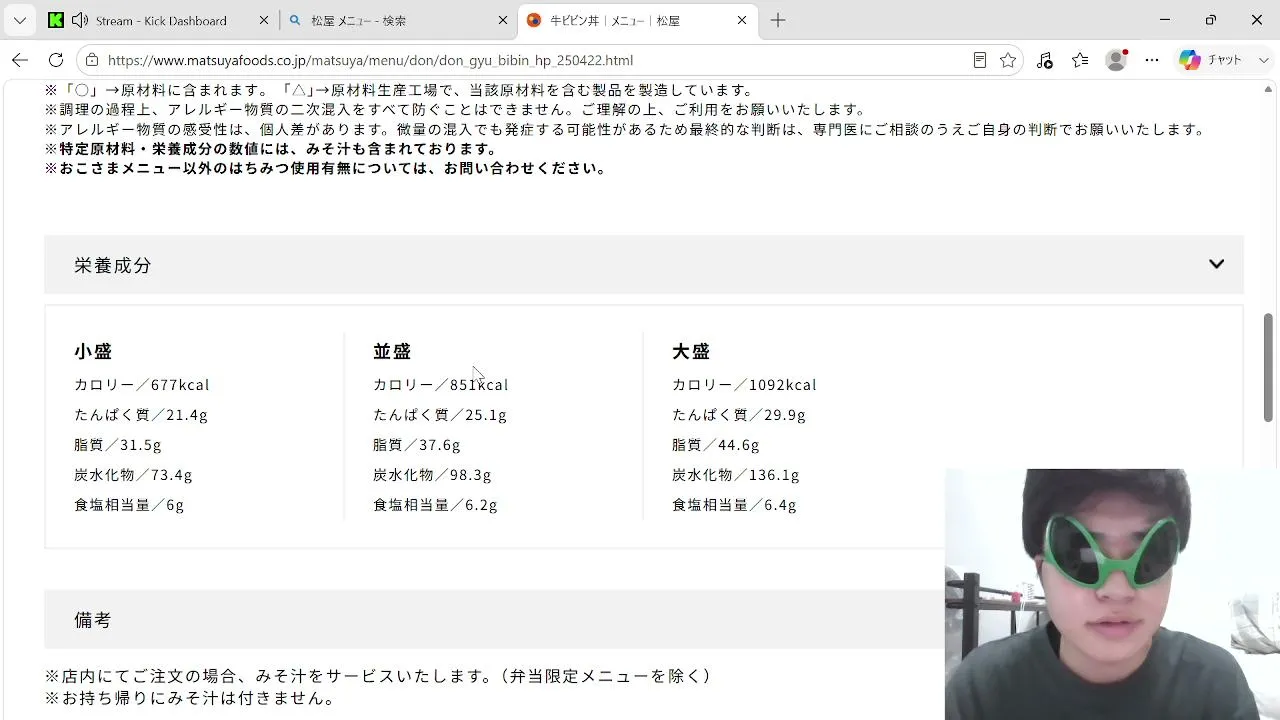Image resolution: width=1280 pixels, height=720 pixels.
Task: Click 食塩相当量／6.4g value
Action: 734,504
